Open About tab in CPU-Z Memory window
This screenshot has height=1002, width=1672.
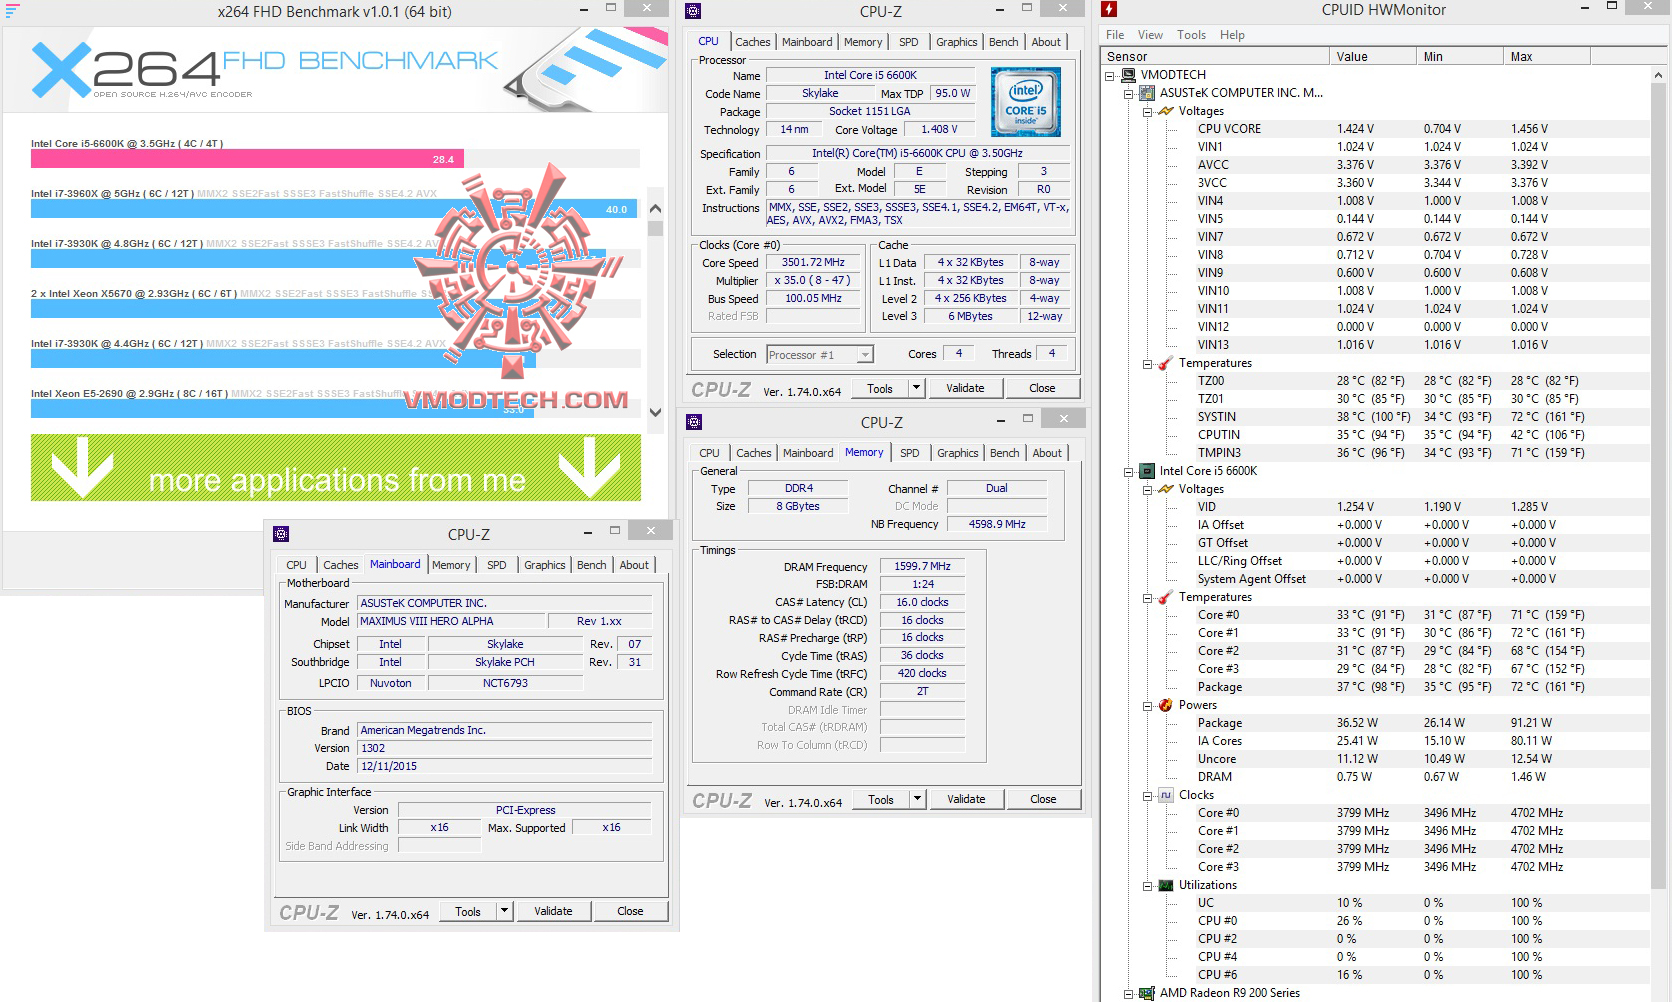tap(1047, 453)
